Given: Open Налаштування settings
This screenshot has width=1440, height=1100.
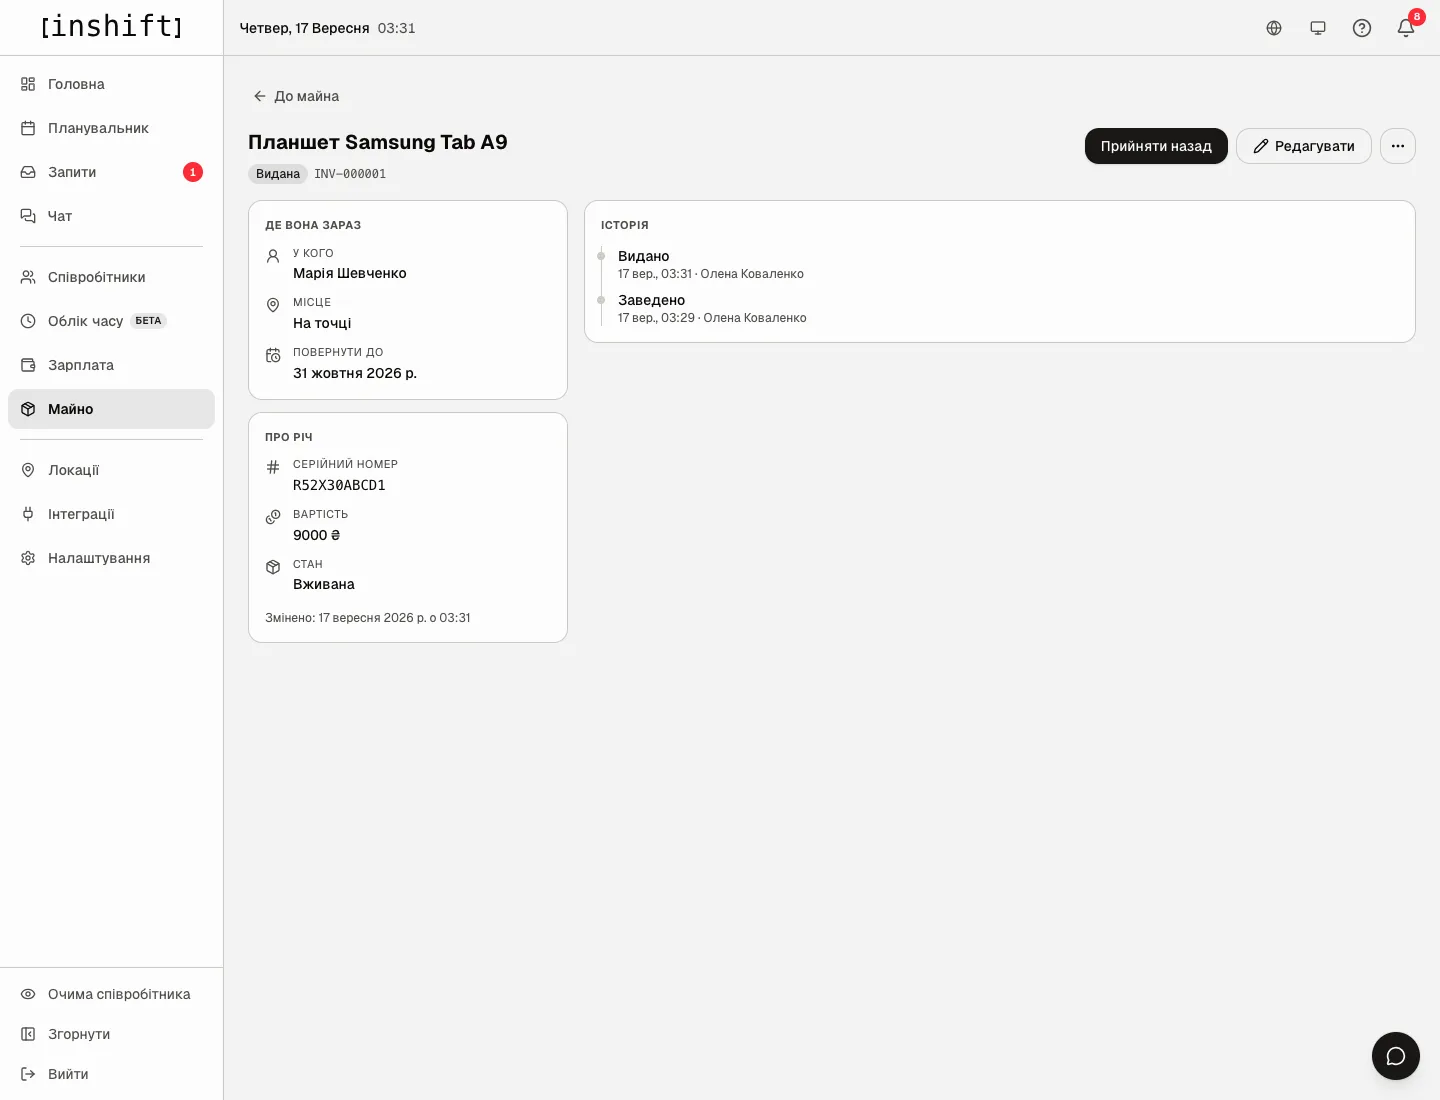Looking at the screenshot, I should coord(111,558).
